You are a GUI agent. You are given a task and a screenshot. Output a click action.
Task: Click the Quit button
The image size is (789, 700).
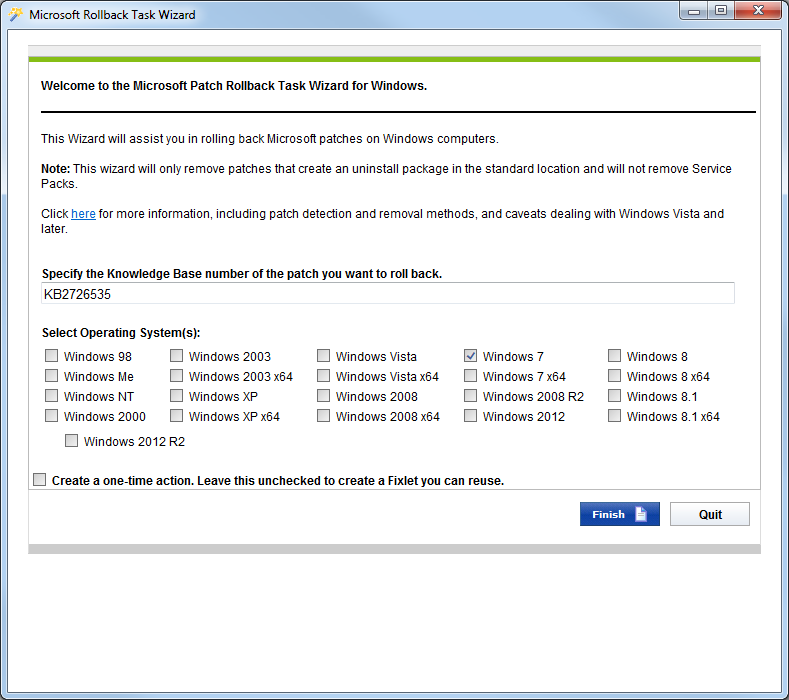pyautogui.click(x=709, y=514)
